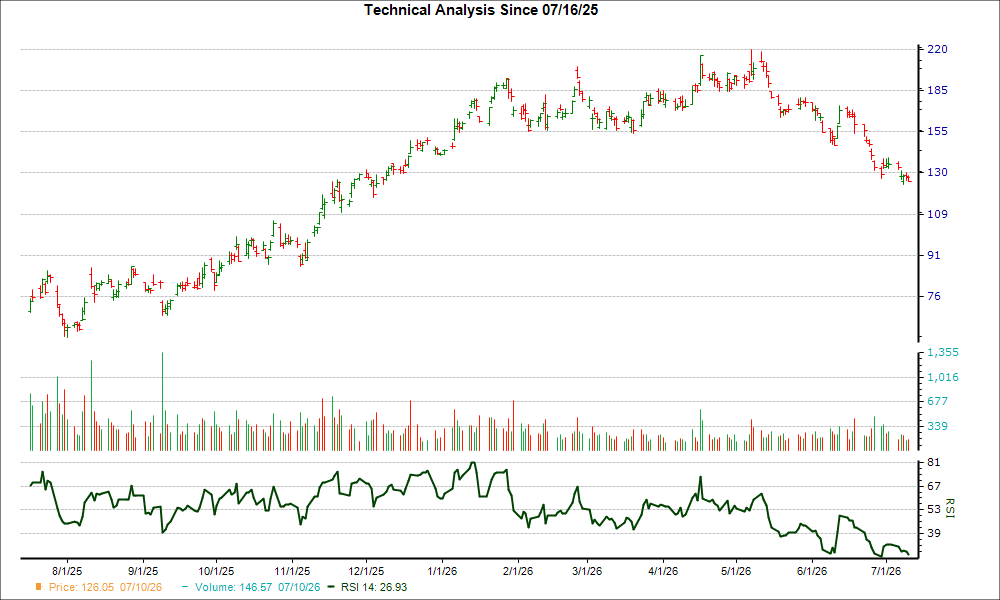The image size is (1000, 600).
Task: Click the teal Volume legend dash
Action: pyautogui.click(x=185, y=587)
